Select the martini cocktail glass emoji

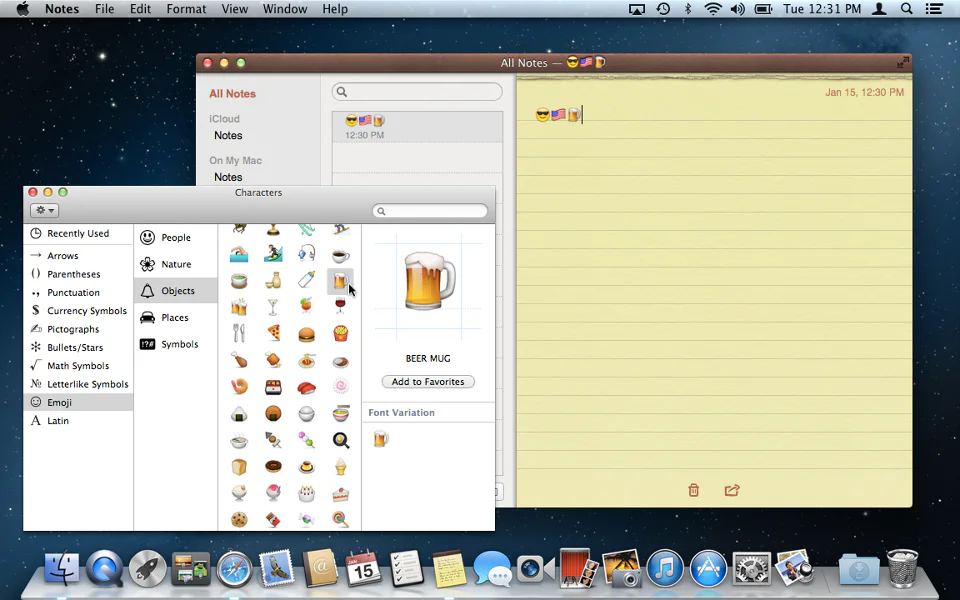click(273, 307)
